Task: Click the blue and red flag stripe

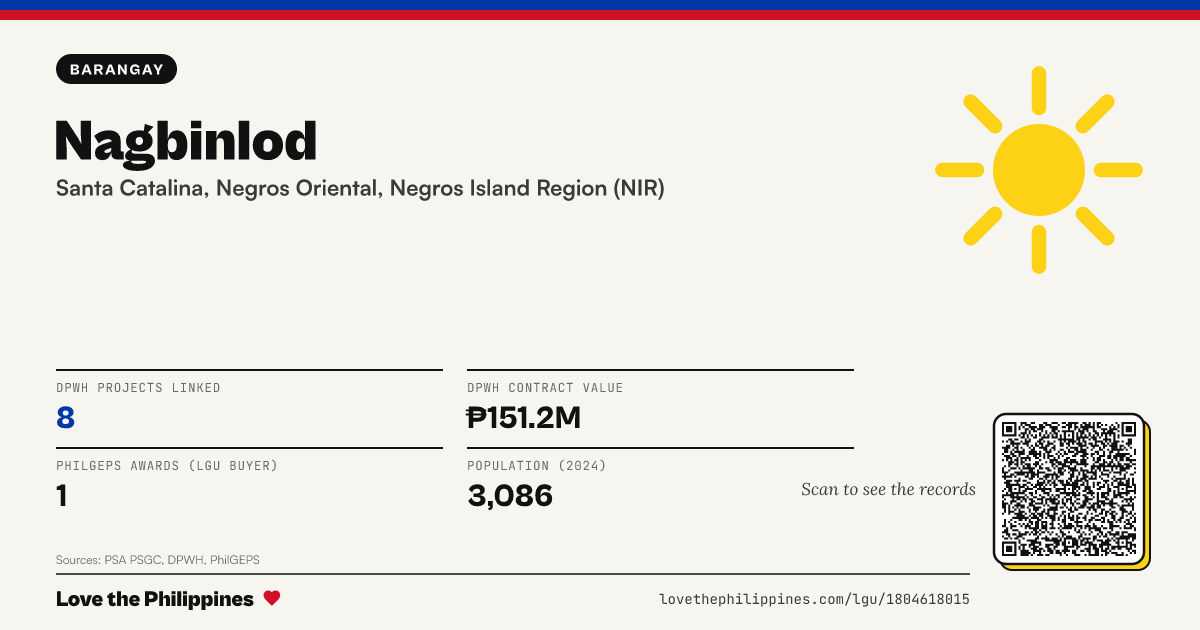Action: coord(600,10)
